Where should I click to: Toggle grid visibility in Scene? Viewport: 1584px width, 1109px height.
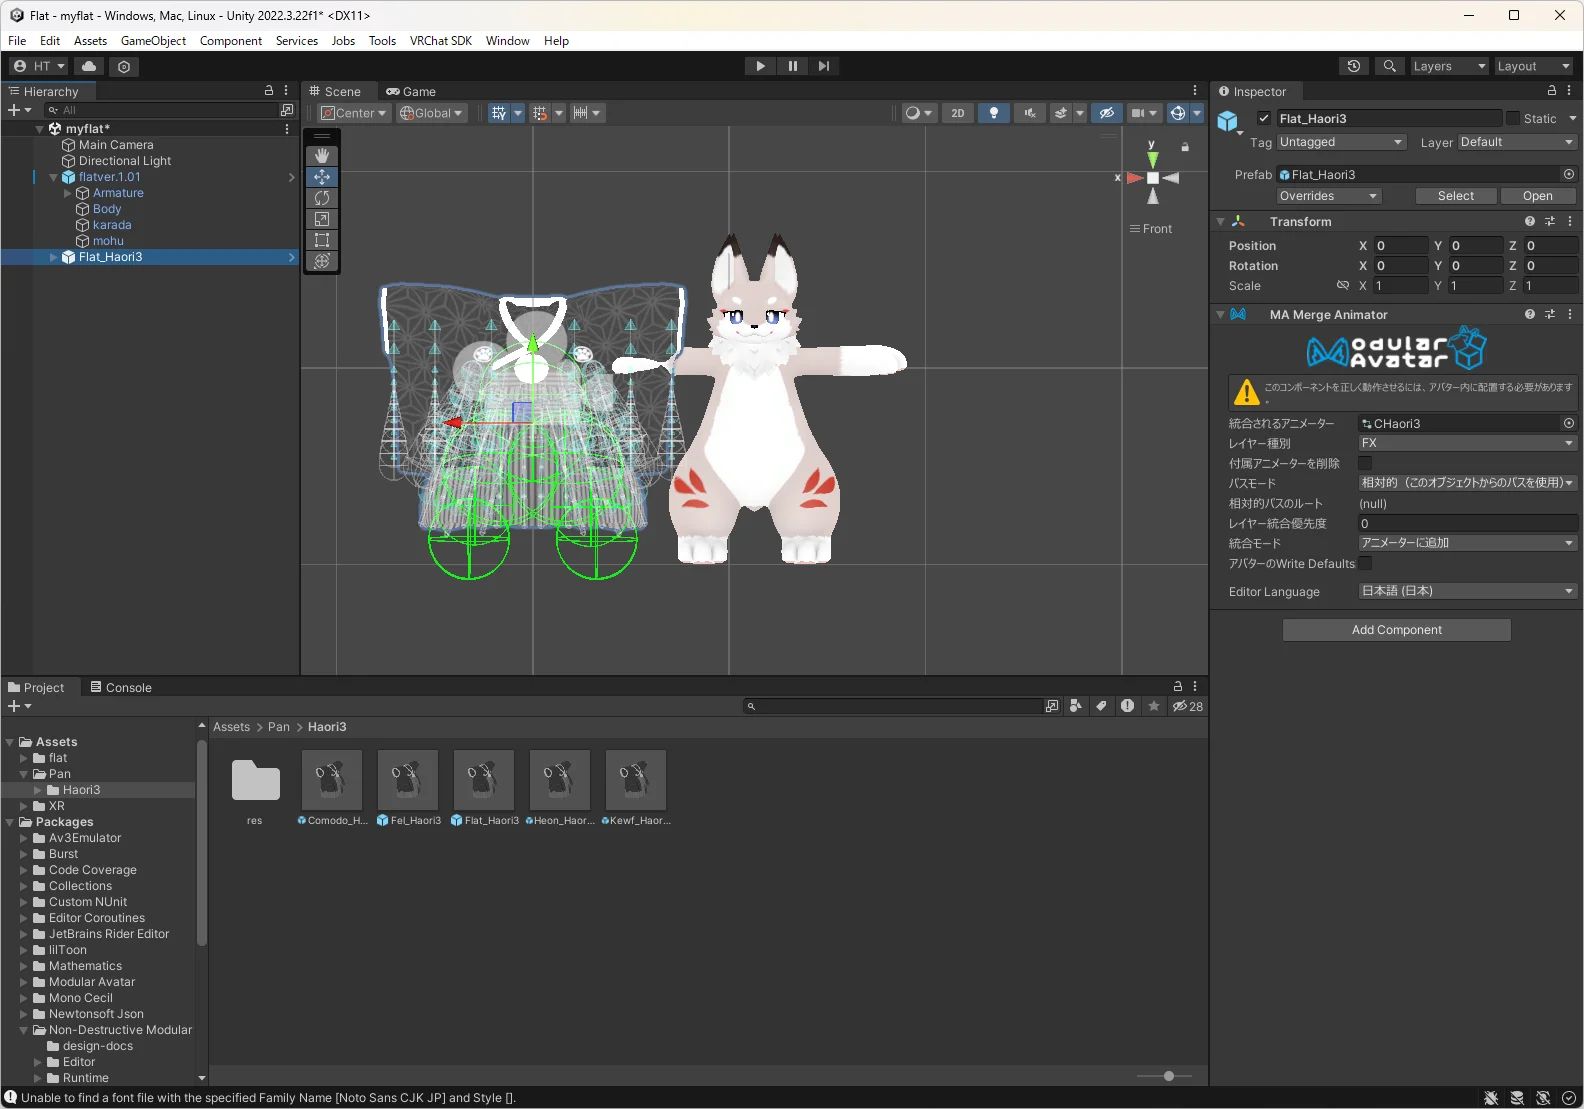[499, 113]
